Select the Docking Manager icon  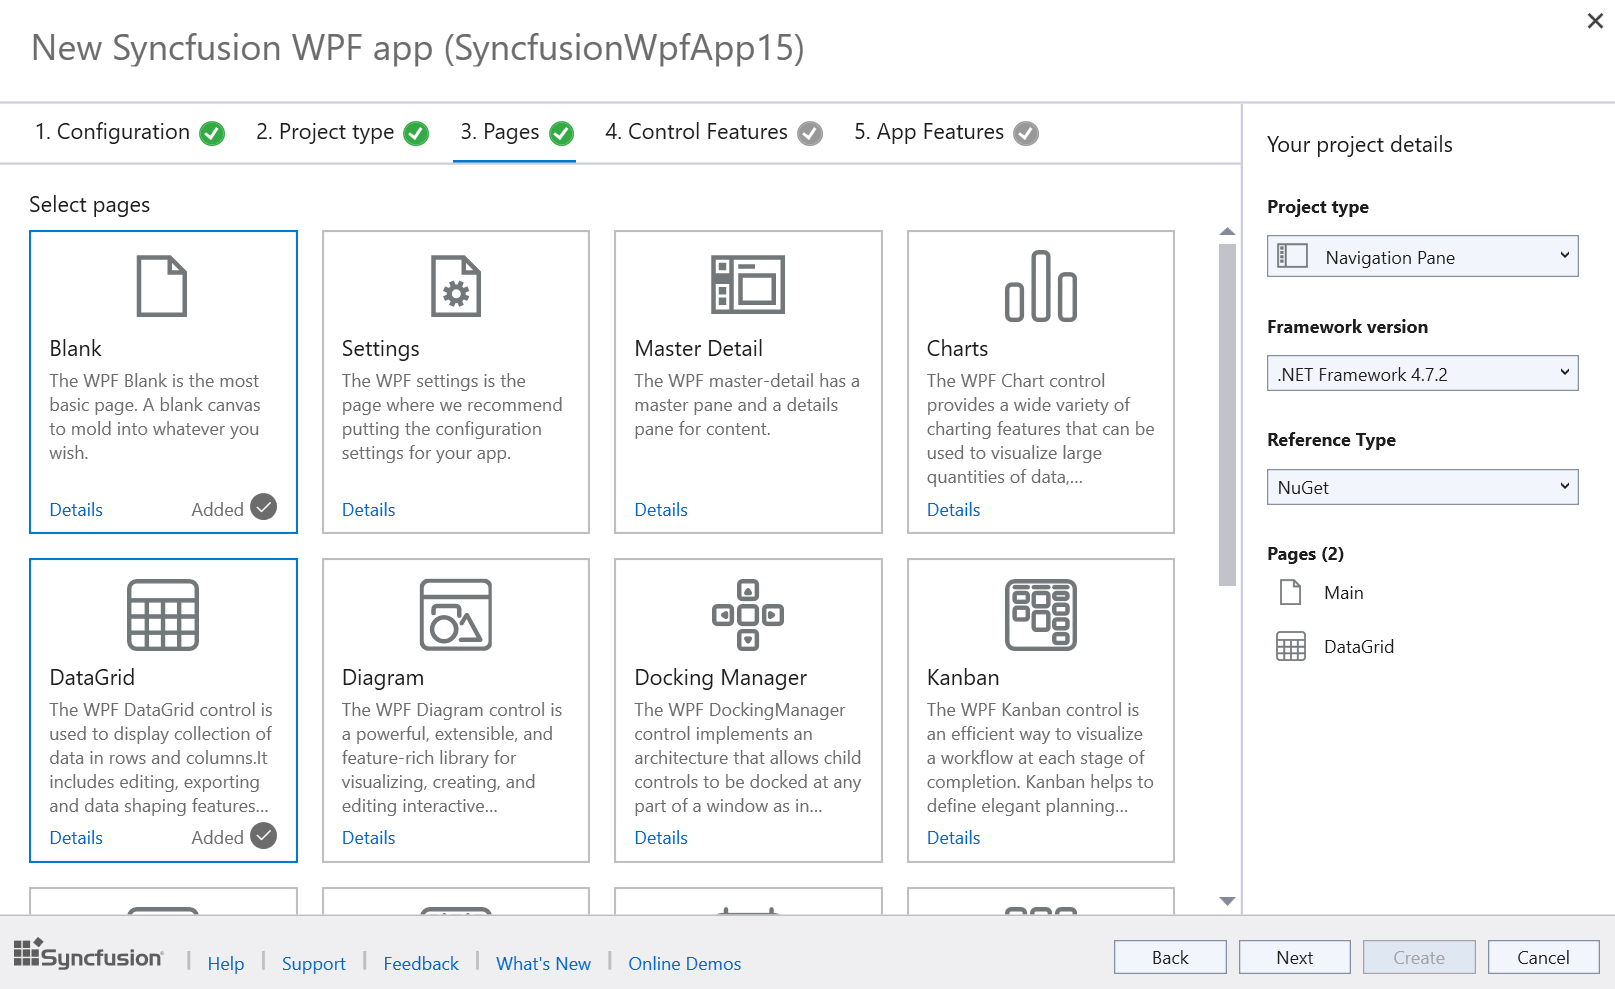coord(747,614)
